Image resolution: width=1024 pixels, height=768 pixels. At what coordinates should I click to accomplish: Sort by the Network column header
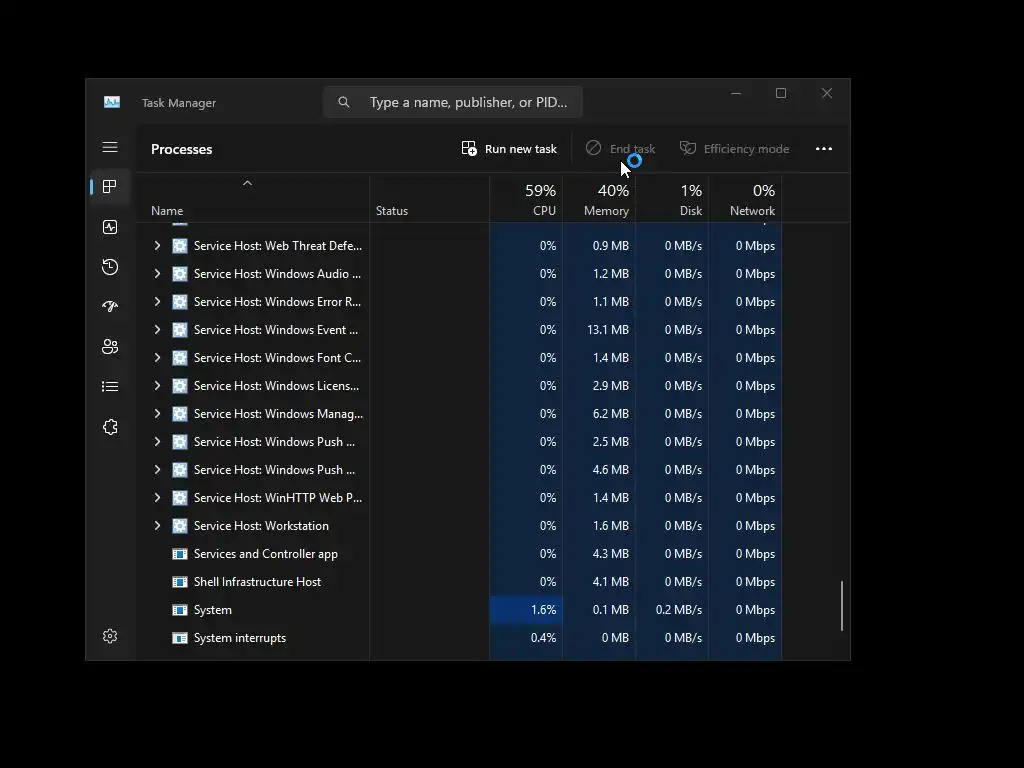745,199
